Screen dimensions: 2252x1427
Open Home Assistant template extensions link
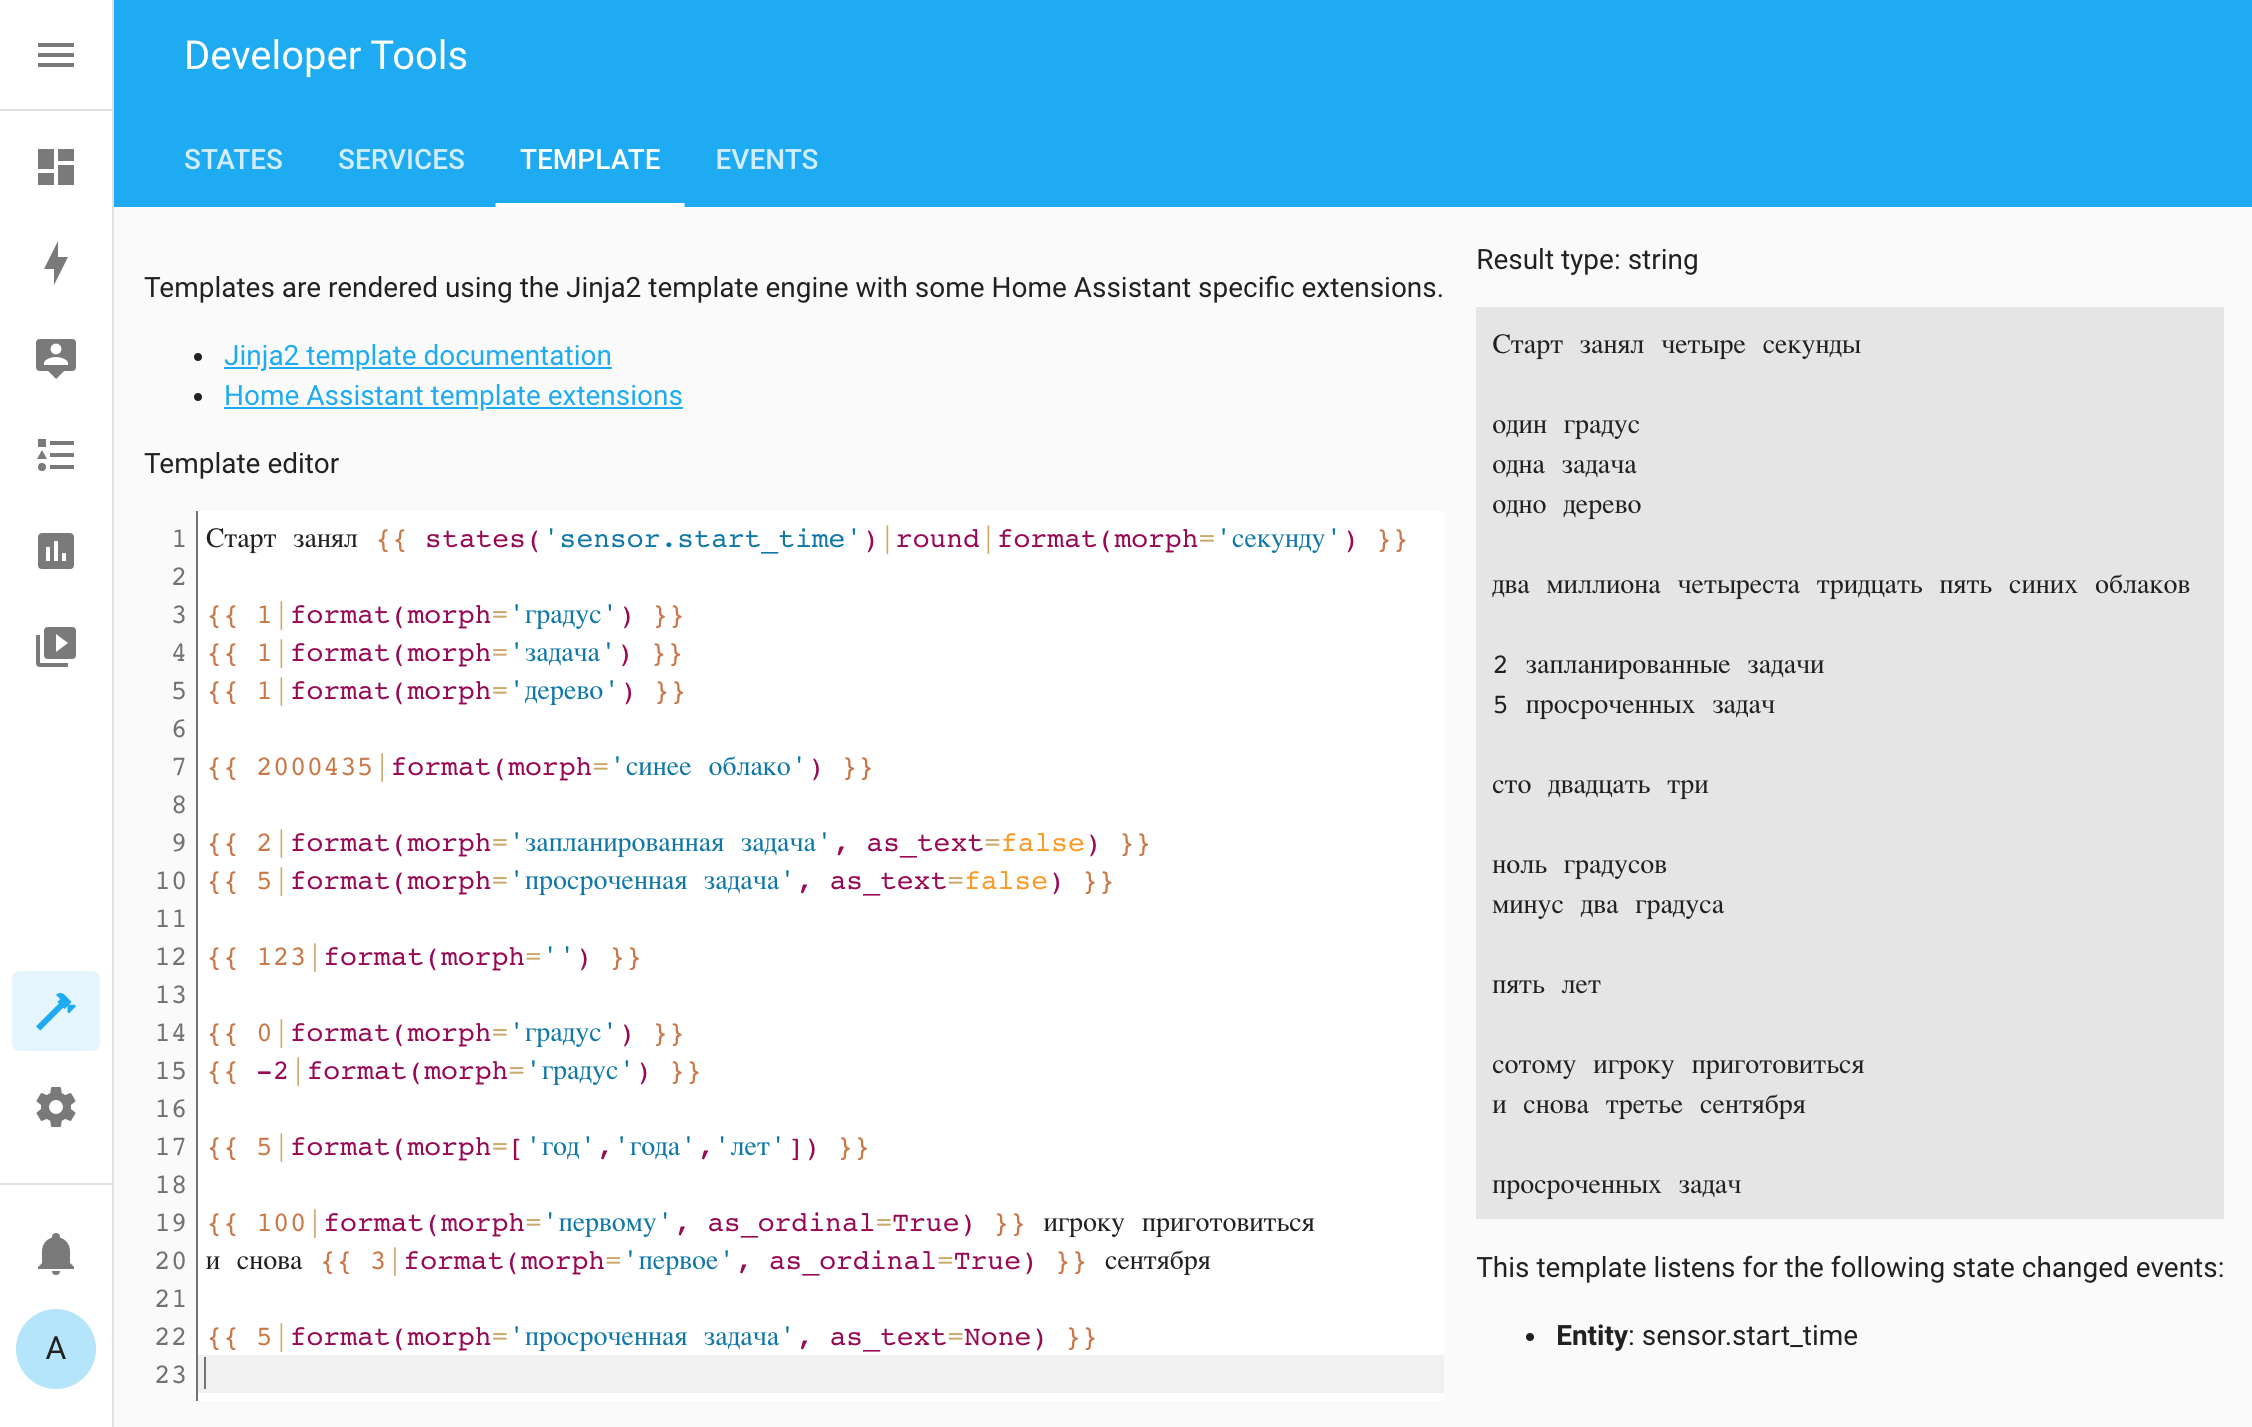(453, 396)
